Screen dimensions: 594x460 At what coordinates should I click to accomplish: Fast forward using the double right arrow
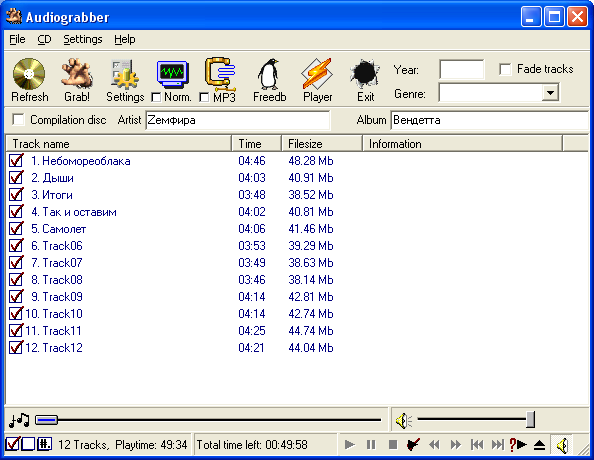point(456,444)
